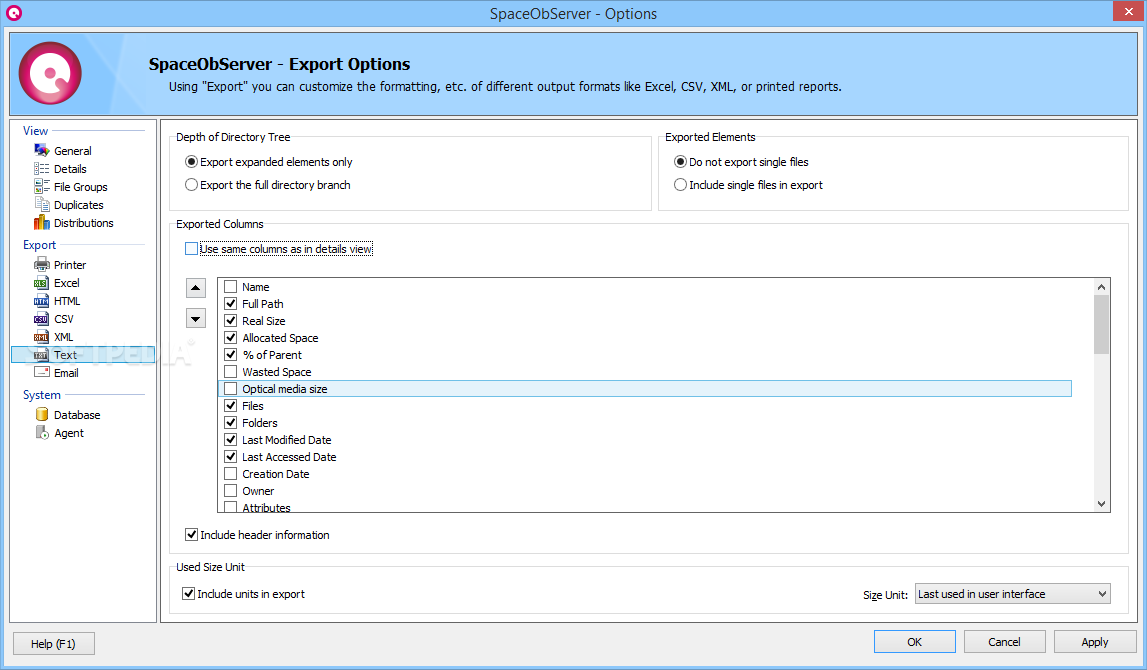Uncheck the Last Accessed Date column

[230, 456]
